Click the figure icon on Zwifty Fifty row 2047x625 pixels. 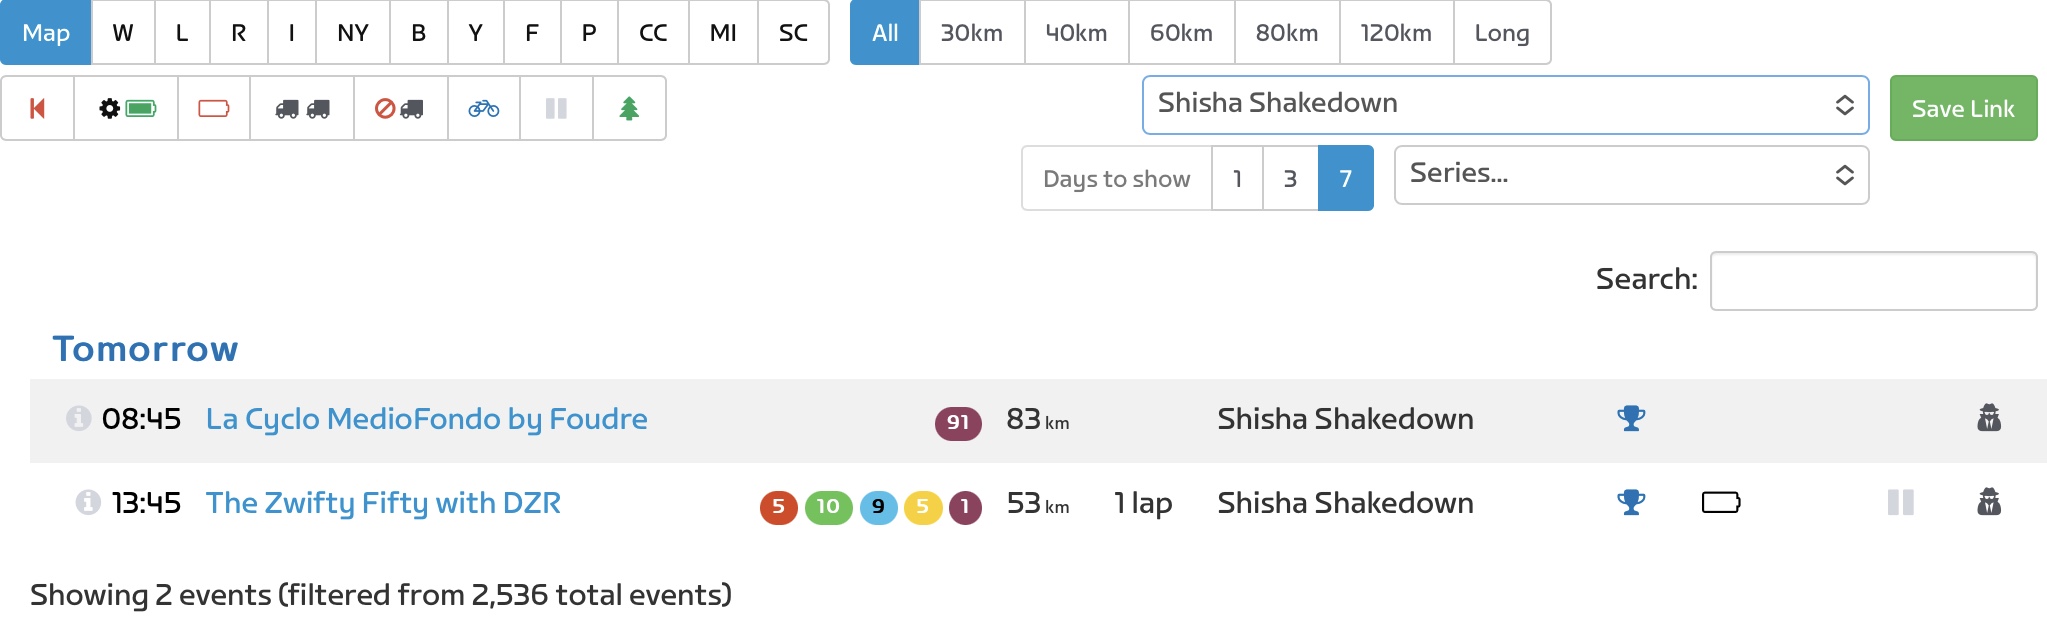(x=1989, y=502)
